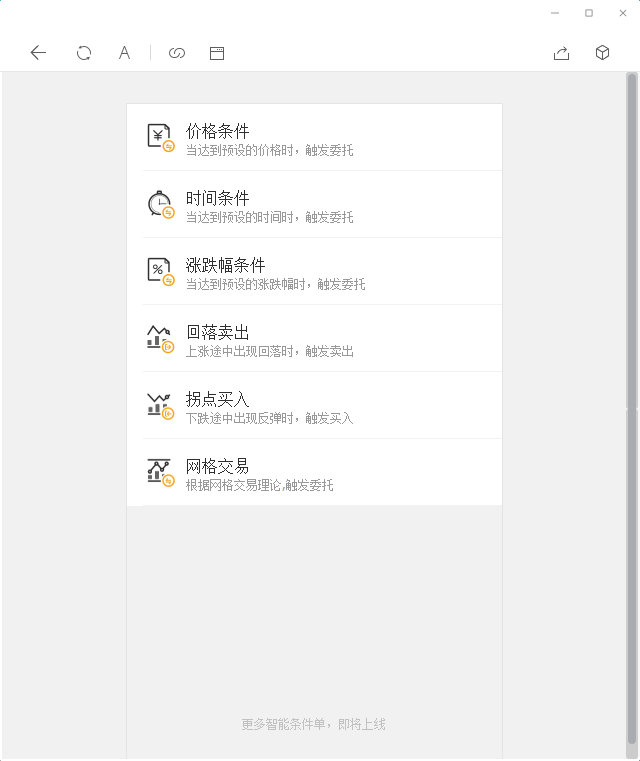This screenshot has width=640, height=761.
Task: Select the 涨跌幅条件 entry
Action: click(x=314, y=271)
